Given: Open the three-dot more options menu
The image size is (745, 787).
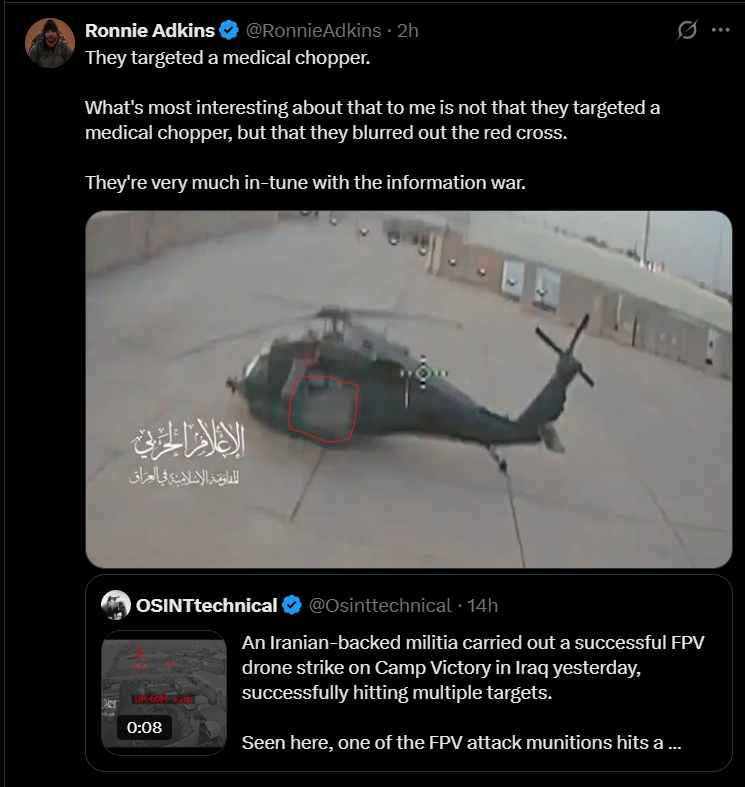Looking at the screenshot, I should click(x=720, y=30).
